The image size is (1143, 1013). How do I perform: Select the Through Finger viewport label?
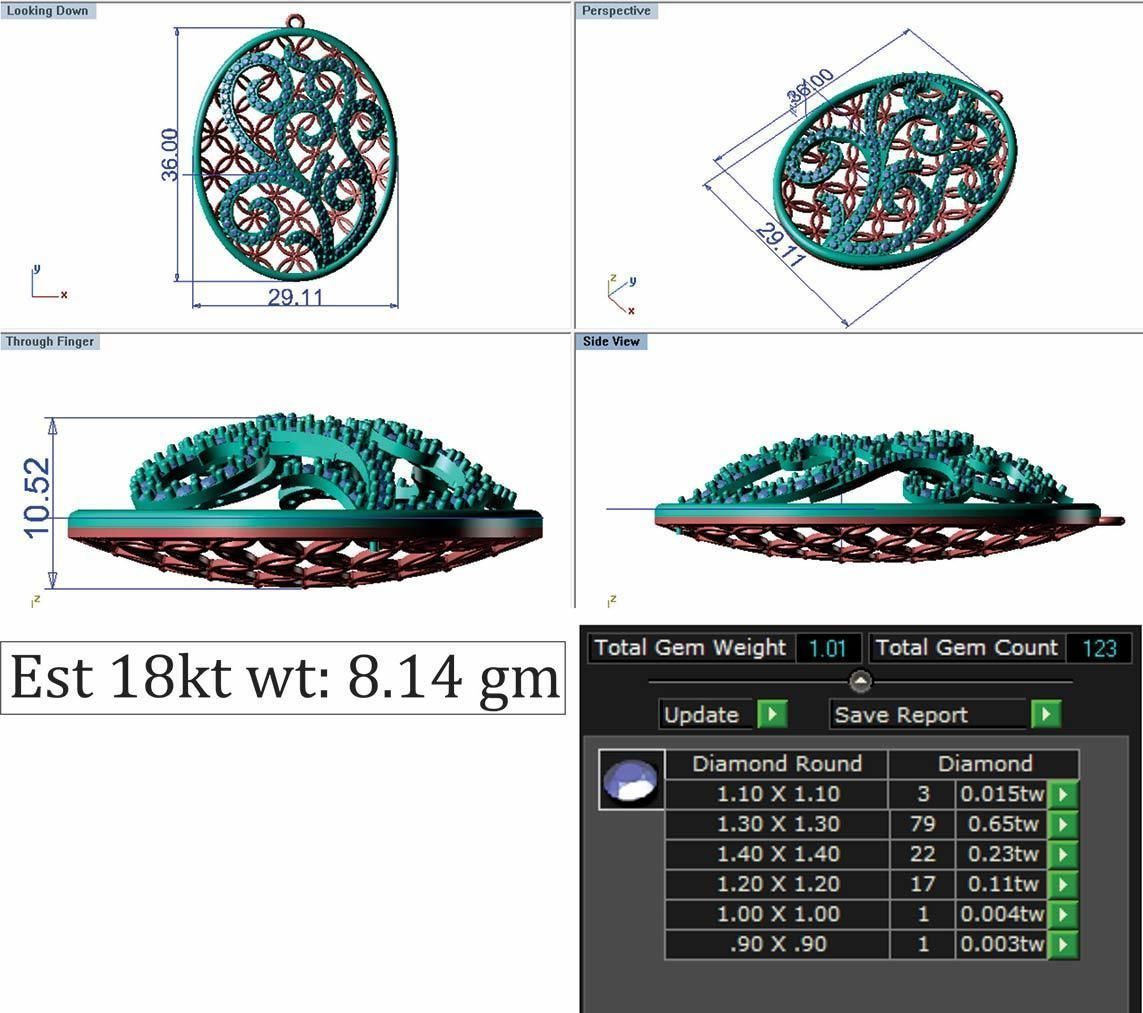pos(50,341)
